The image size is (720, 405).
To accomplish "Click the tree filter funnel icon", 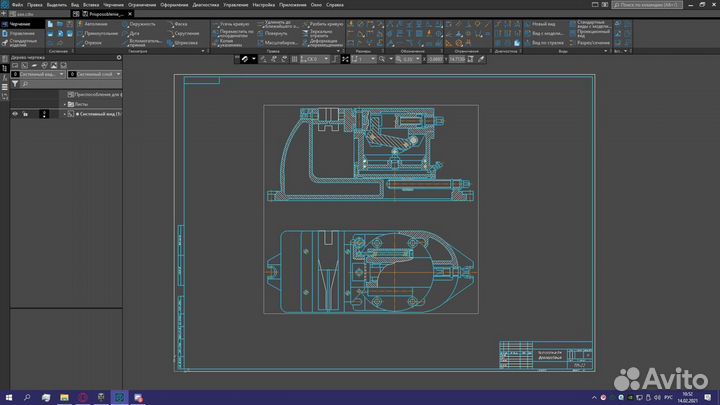I will [x=15, y=84].
